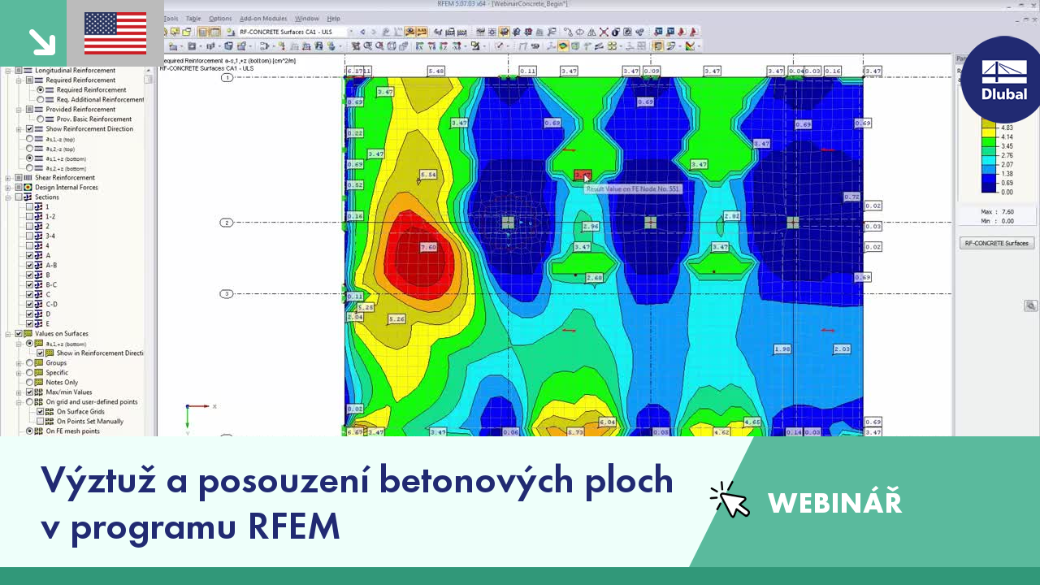Click the small icon below RF-CONCRETE Surfaces button

click(x=1030, y=306)
